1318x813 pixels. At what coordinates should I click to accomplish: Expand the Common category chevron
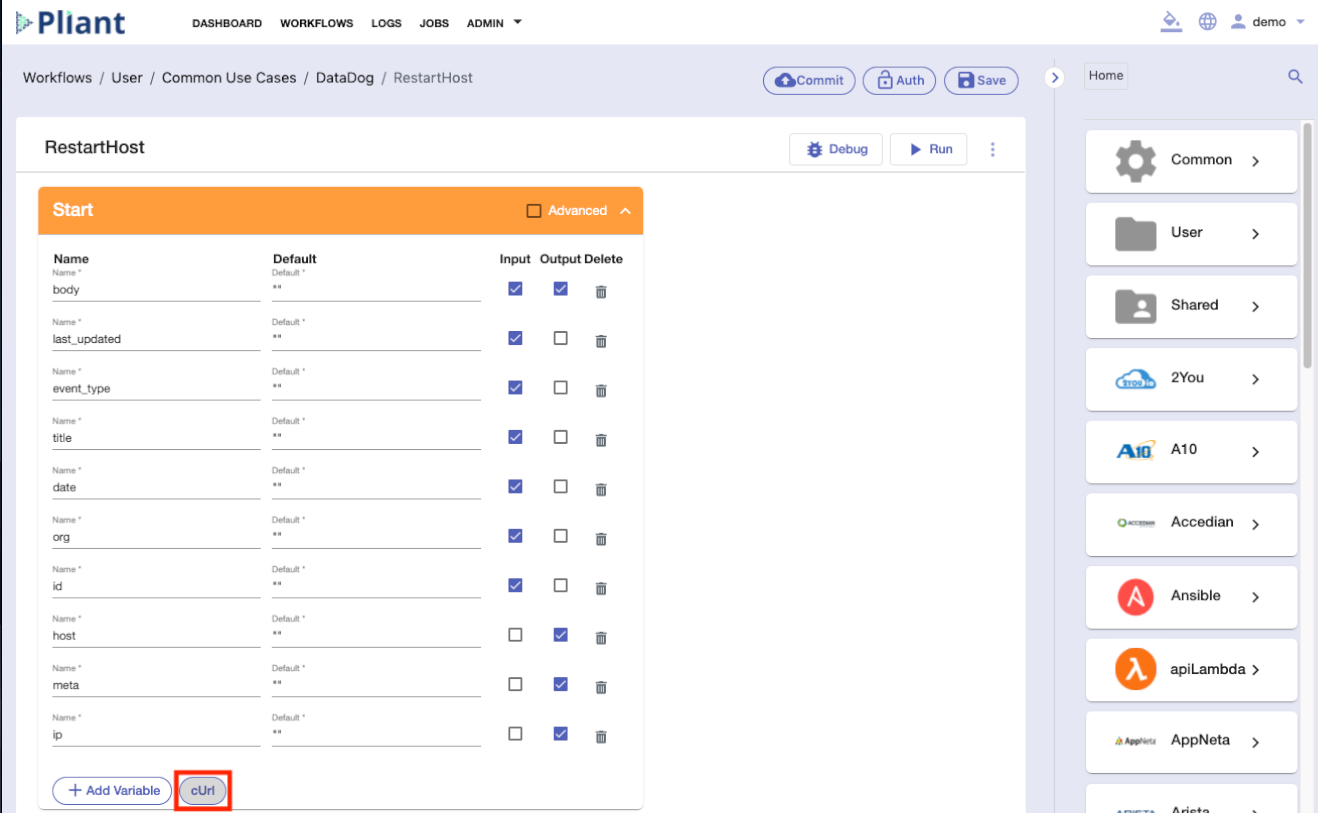[1256, 161]
